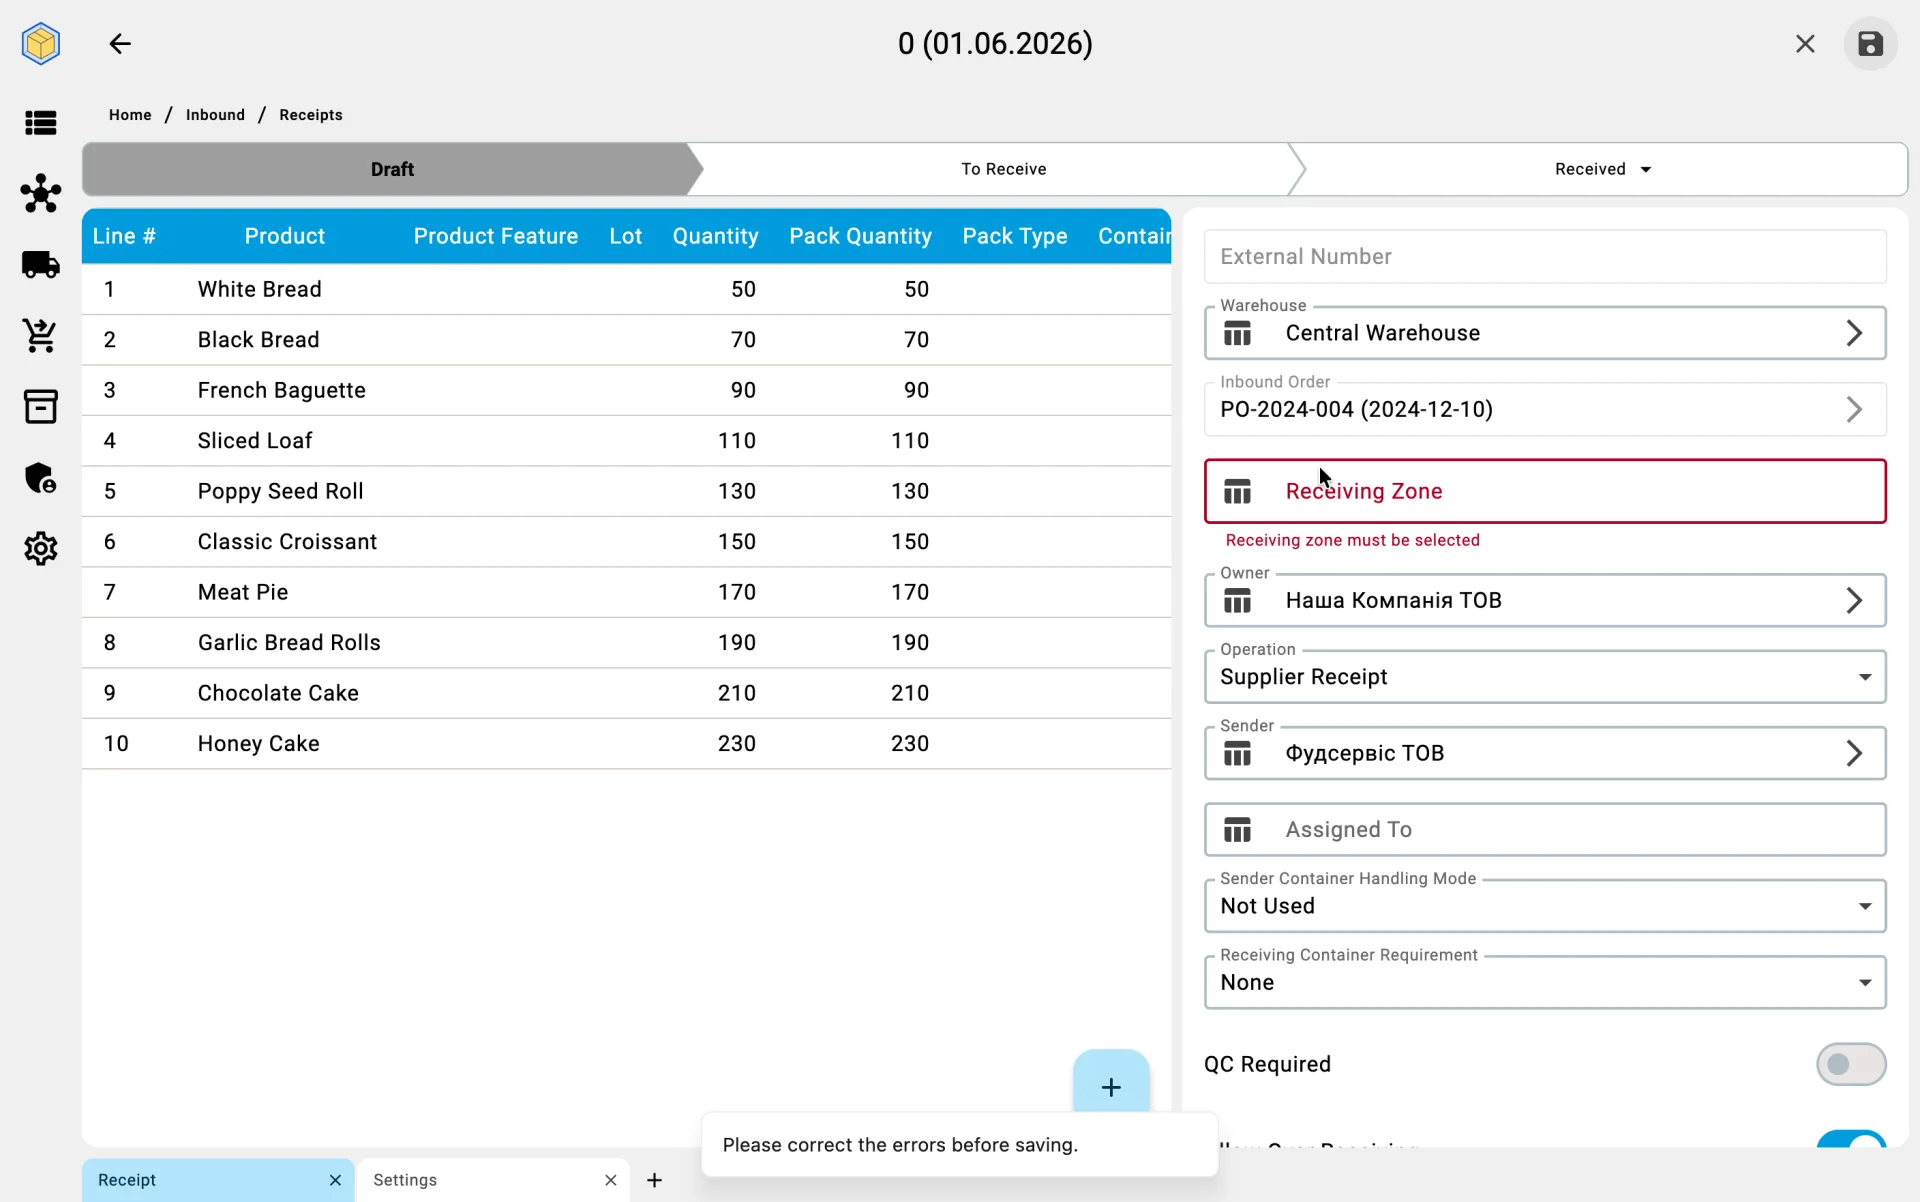
Task: Open Receiving Container Requirement dropdown
Action: click(x=1545, y=983)
